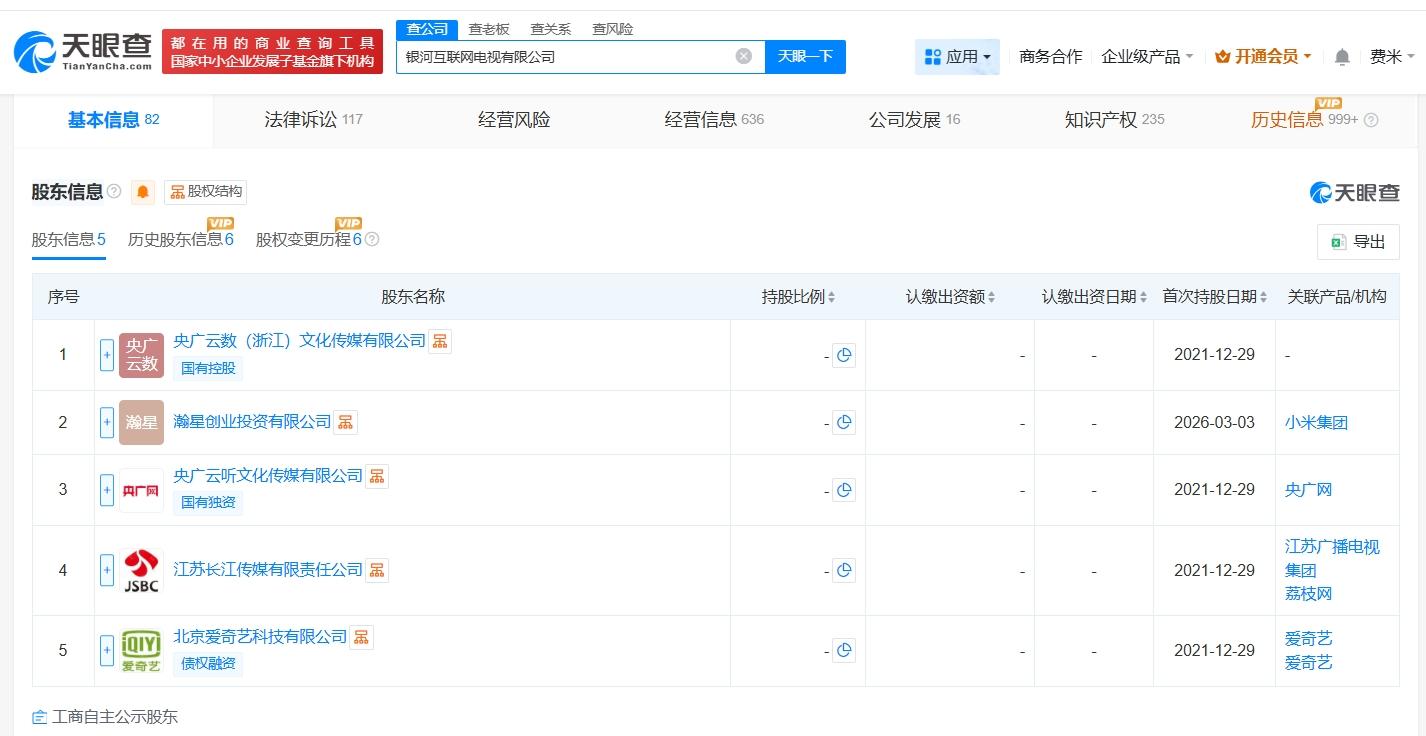Sort table by 持股比例 column
The height and width of the screenshot is (736, 1426).
click(798, 297)
